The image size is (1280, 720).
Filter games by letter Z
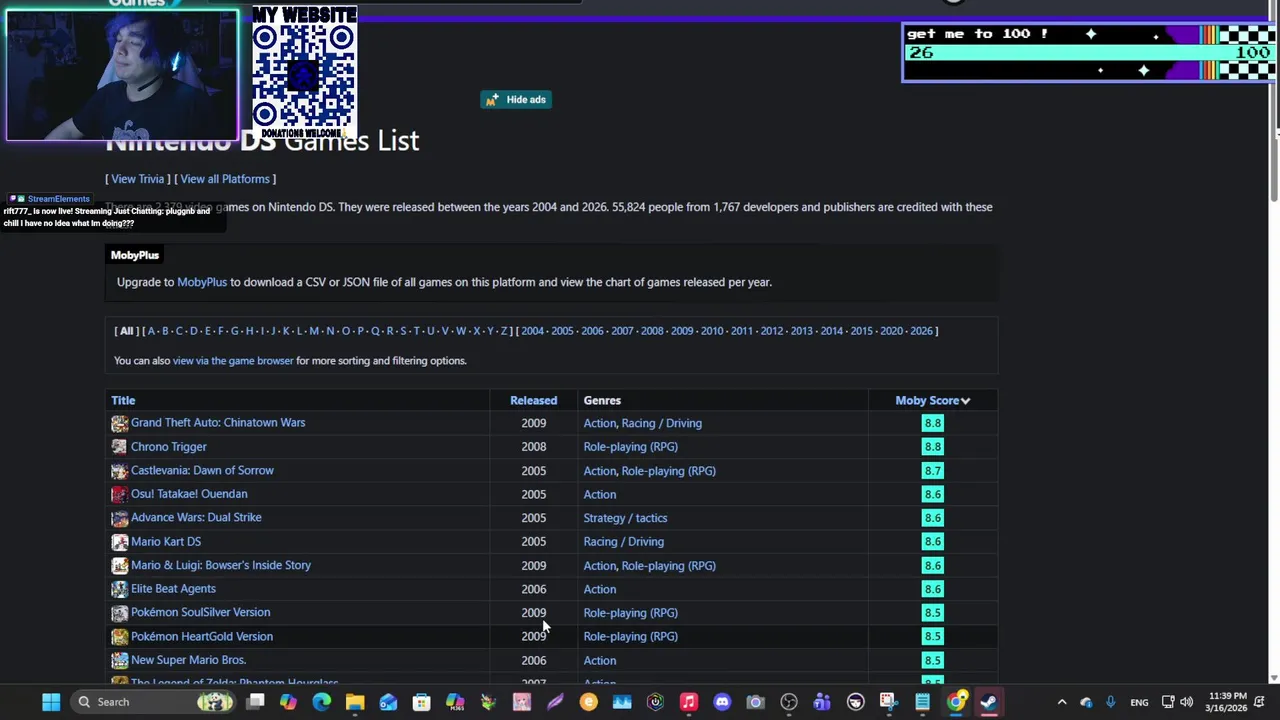click(x=503, y=331)
